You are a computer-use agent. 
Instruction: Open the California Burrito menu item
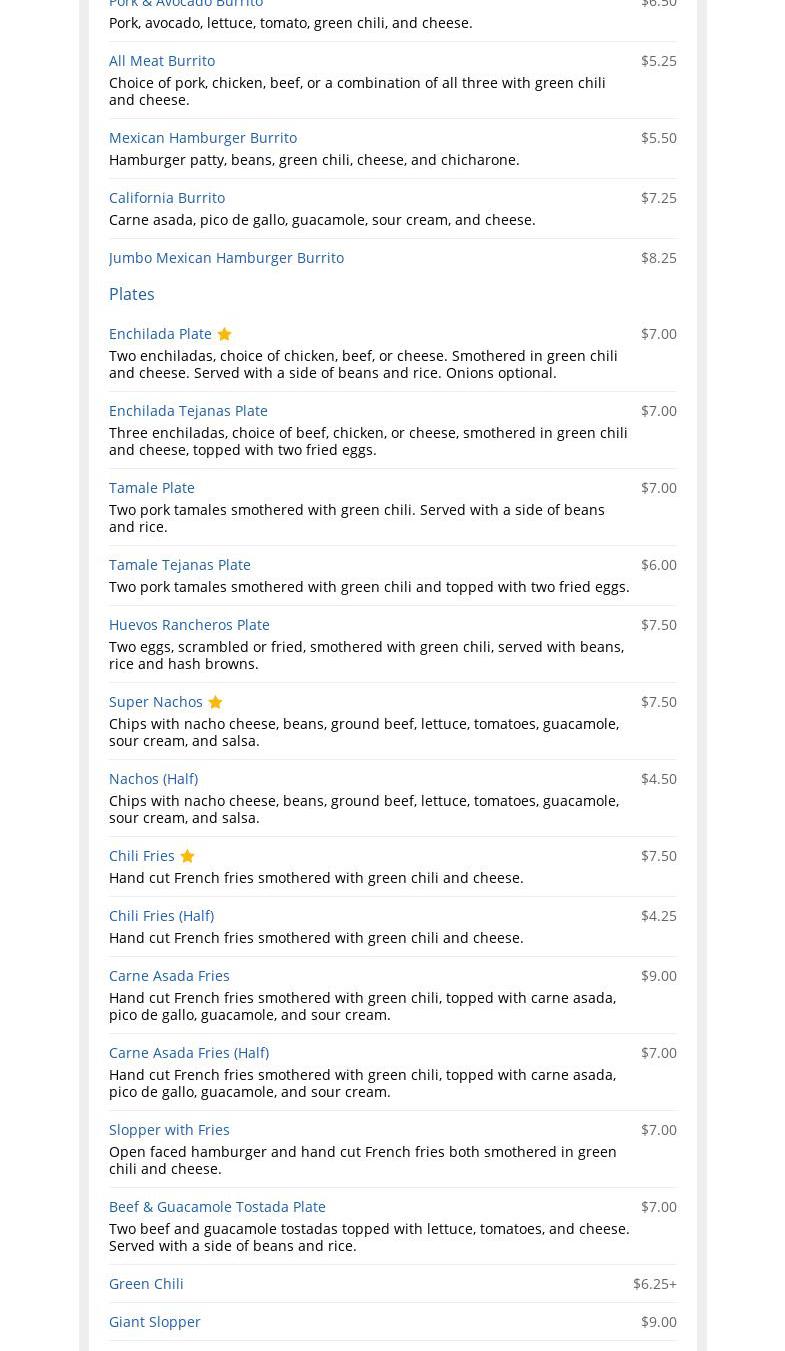point(167,198)
